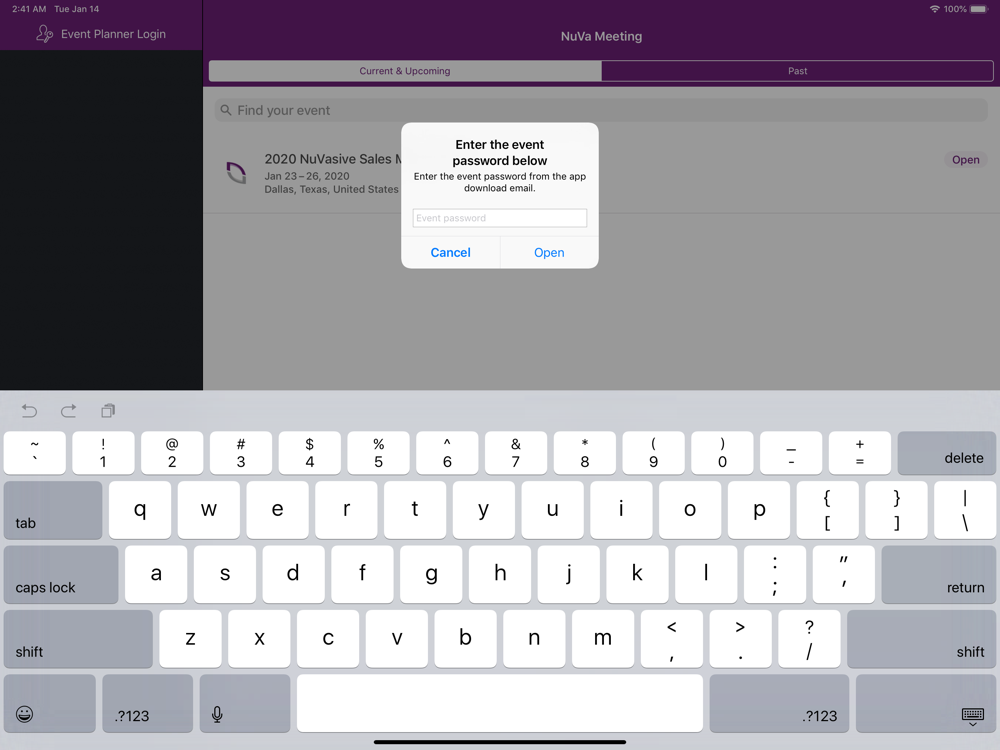Tap the NuVa Meeting header title
Screen dimensions: 1000x750
pyautogui.click(x=601, y=36)
